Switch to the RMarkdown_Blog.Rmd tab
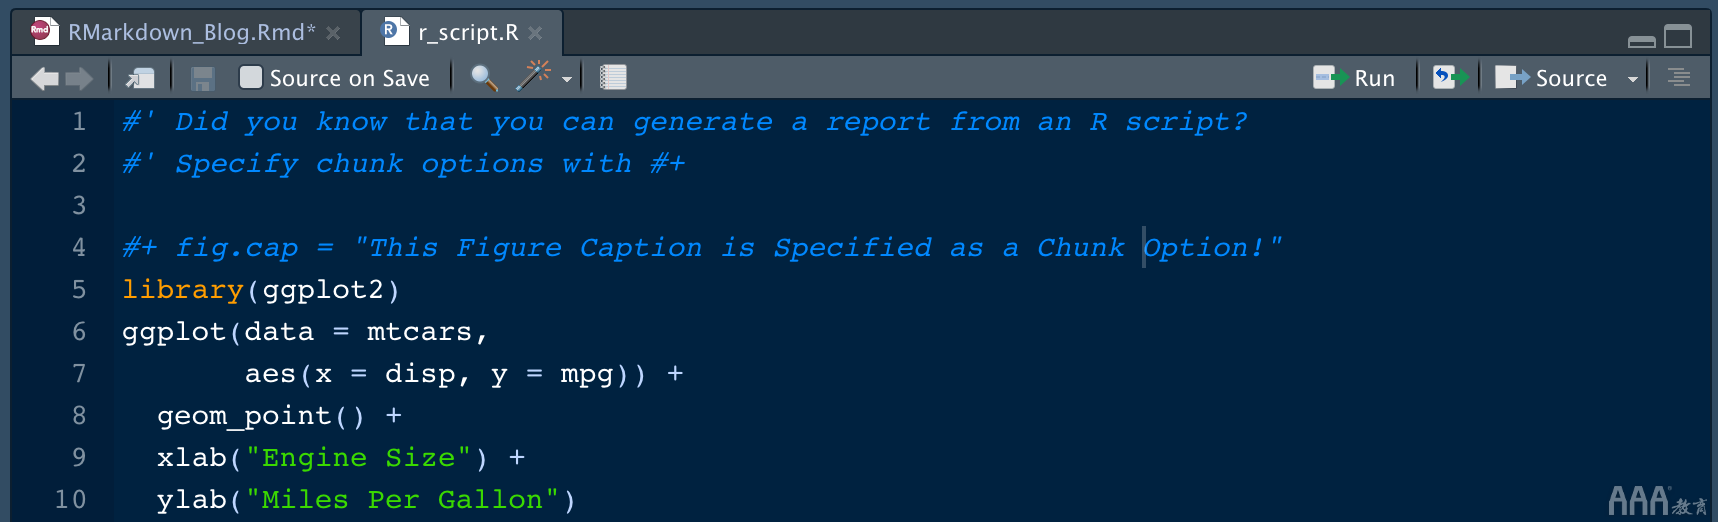This screenshot has height=522, width=1718. 185,32
